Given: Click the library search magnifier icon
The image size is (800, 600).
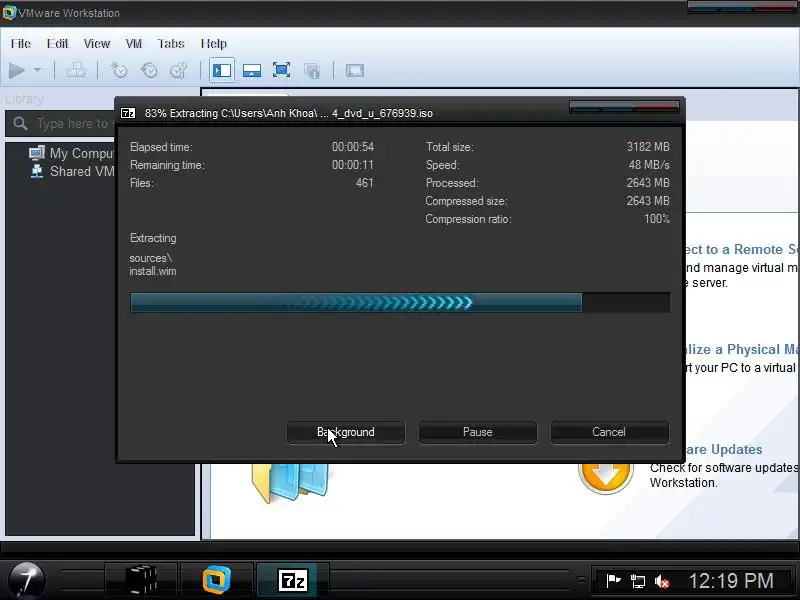Looking at the screenshot, I should pyautogui.click(x=20, y=123).
